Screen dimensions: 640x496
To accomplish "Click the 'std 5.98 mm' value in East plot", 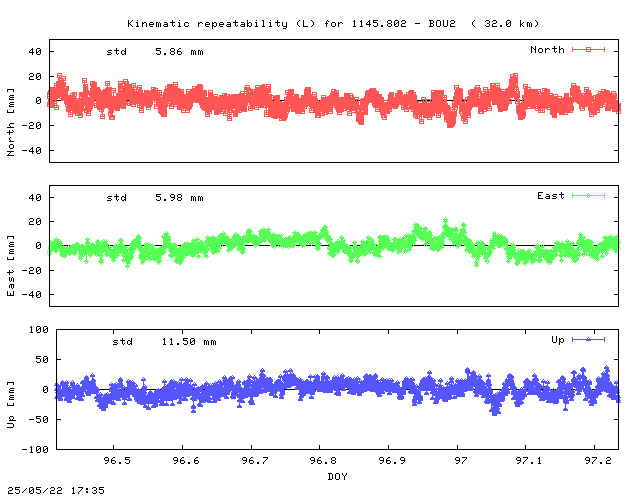I will pyautogui.click(x=155, y=198).
